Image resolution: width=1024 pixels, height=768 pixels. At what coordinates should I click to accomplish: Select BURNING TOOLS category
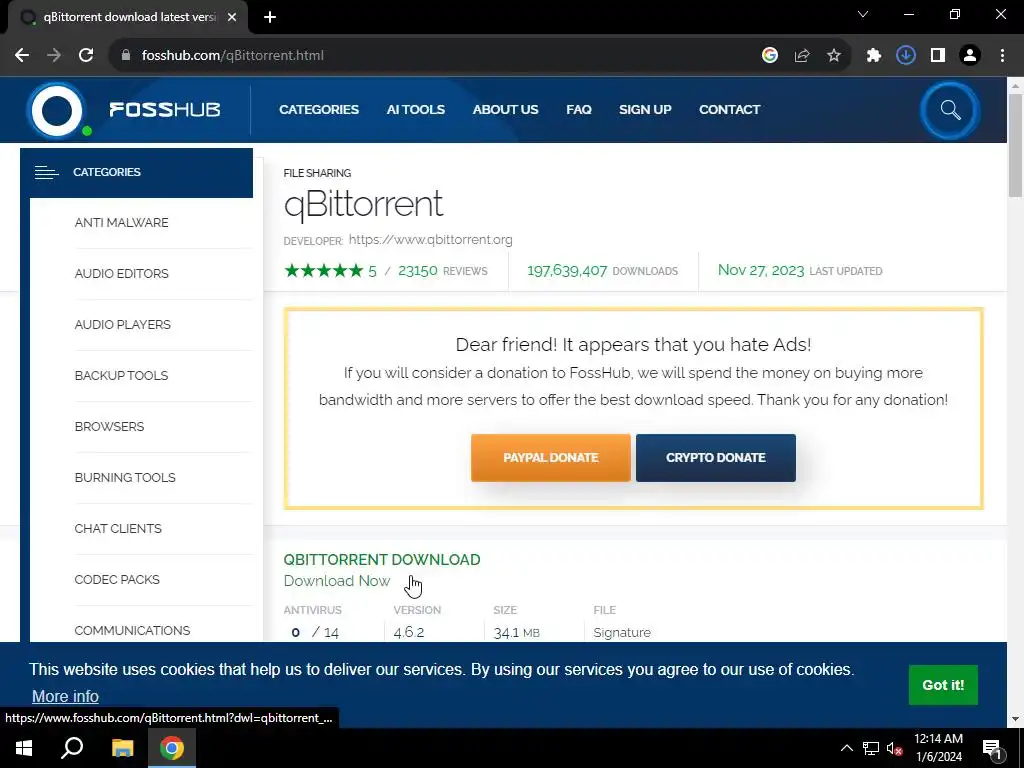pos(125,477)
